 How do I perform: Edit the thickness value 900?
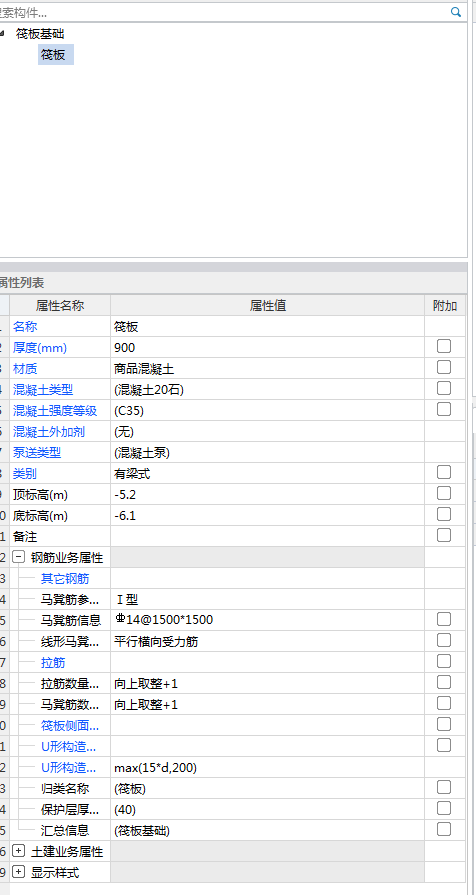click(267, 348)
